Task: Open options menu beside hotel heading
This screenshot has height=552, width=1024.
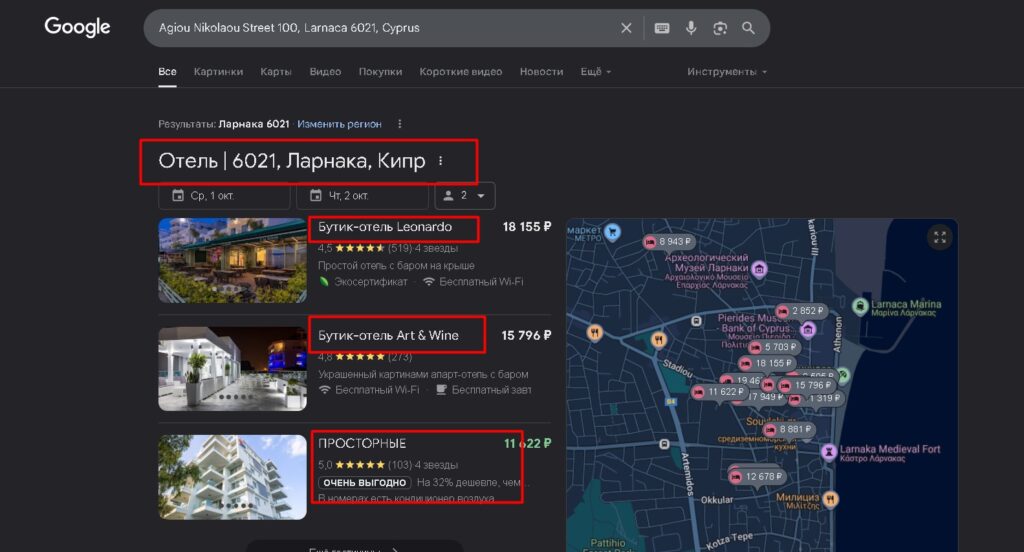Action: tap(441, 161)
